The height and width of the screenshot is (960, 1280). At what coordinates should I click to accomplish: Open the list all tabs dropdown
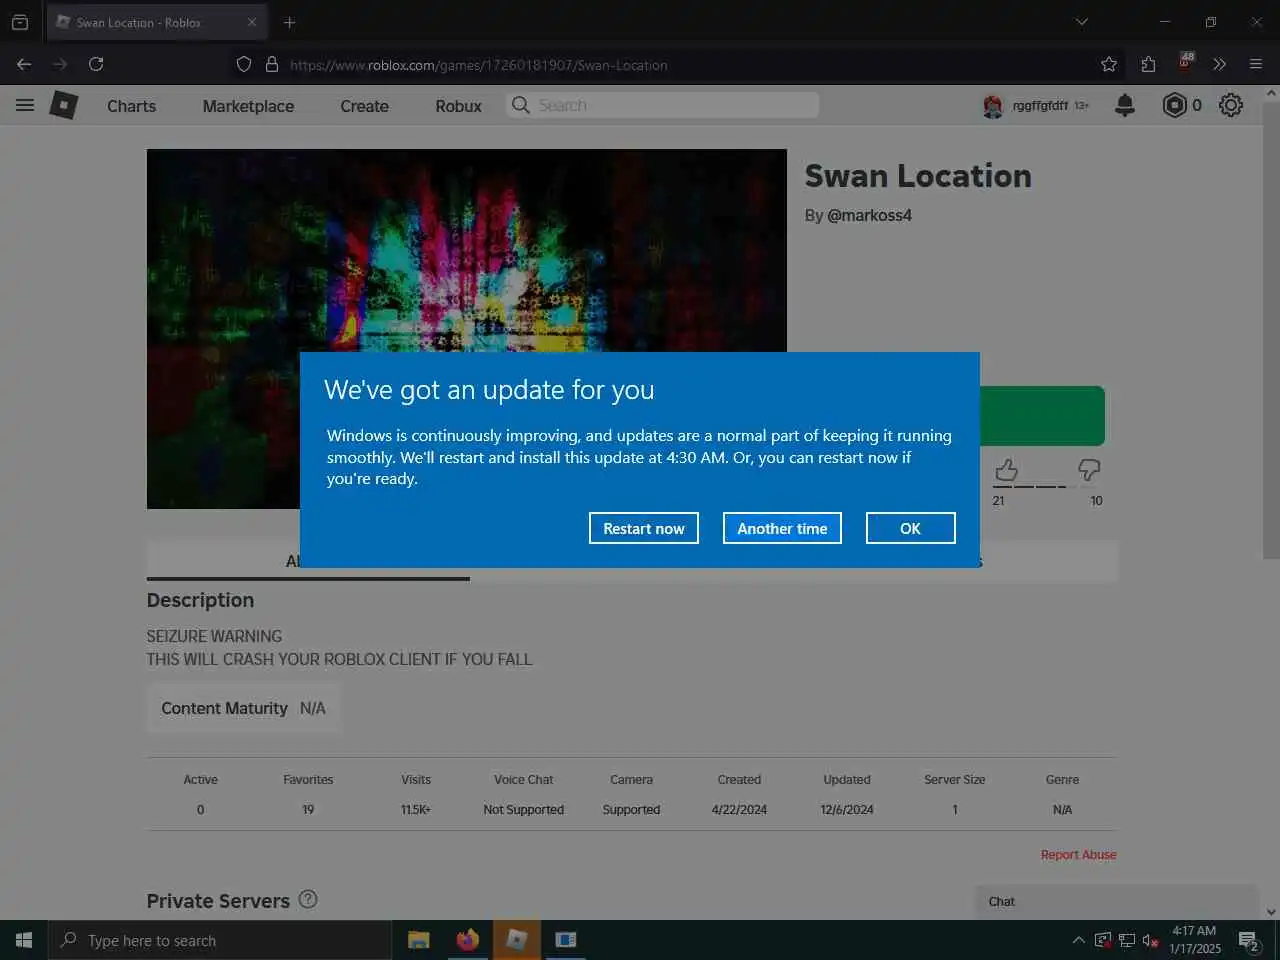pos(1081,22)
